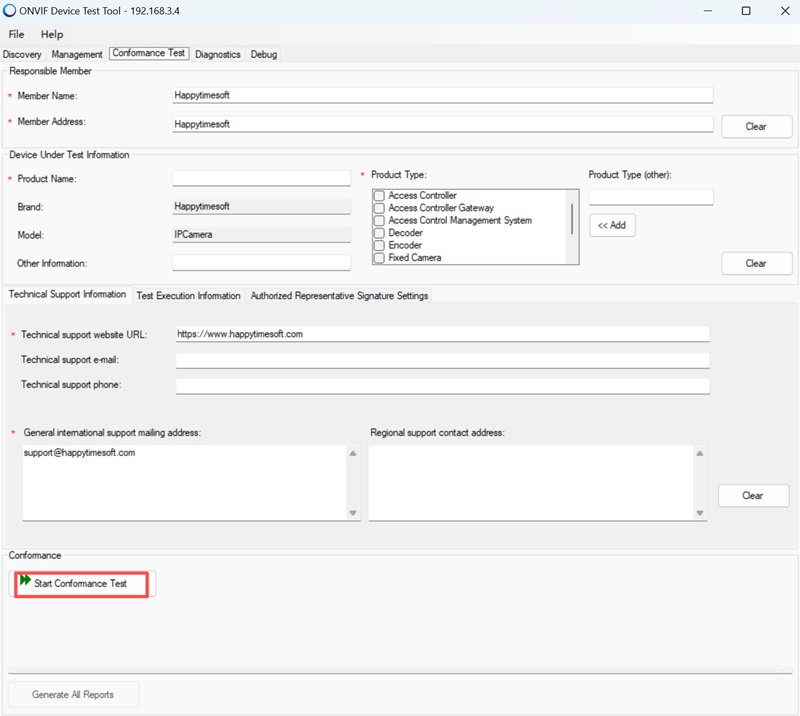This screenshot has width=800, height=716.
Task: Switch to the Discovery tab
Action: point(22,54)
